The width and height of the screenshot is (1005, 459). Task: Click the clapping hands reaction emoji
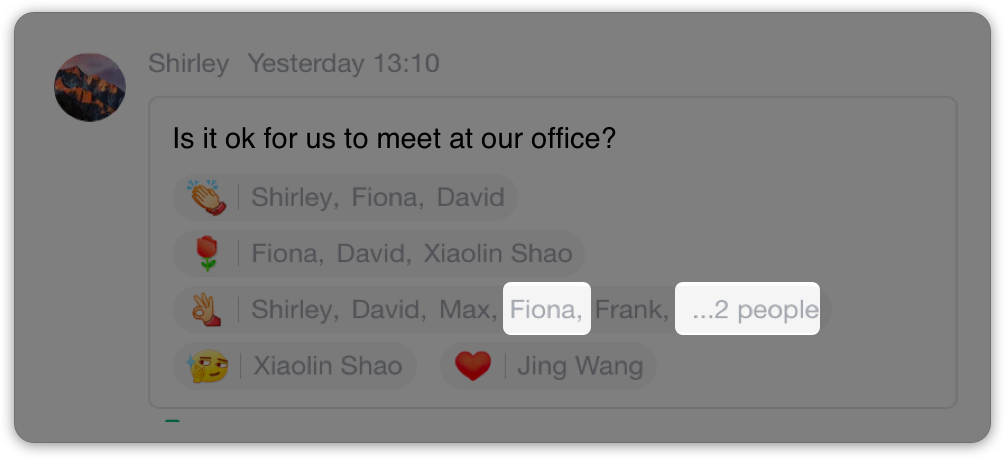tap(204, 197)
